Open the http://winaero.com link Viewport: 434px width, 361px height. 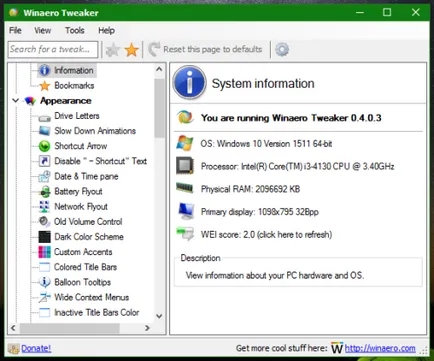pyautogui.click(x=380, y=348)
